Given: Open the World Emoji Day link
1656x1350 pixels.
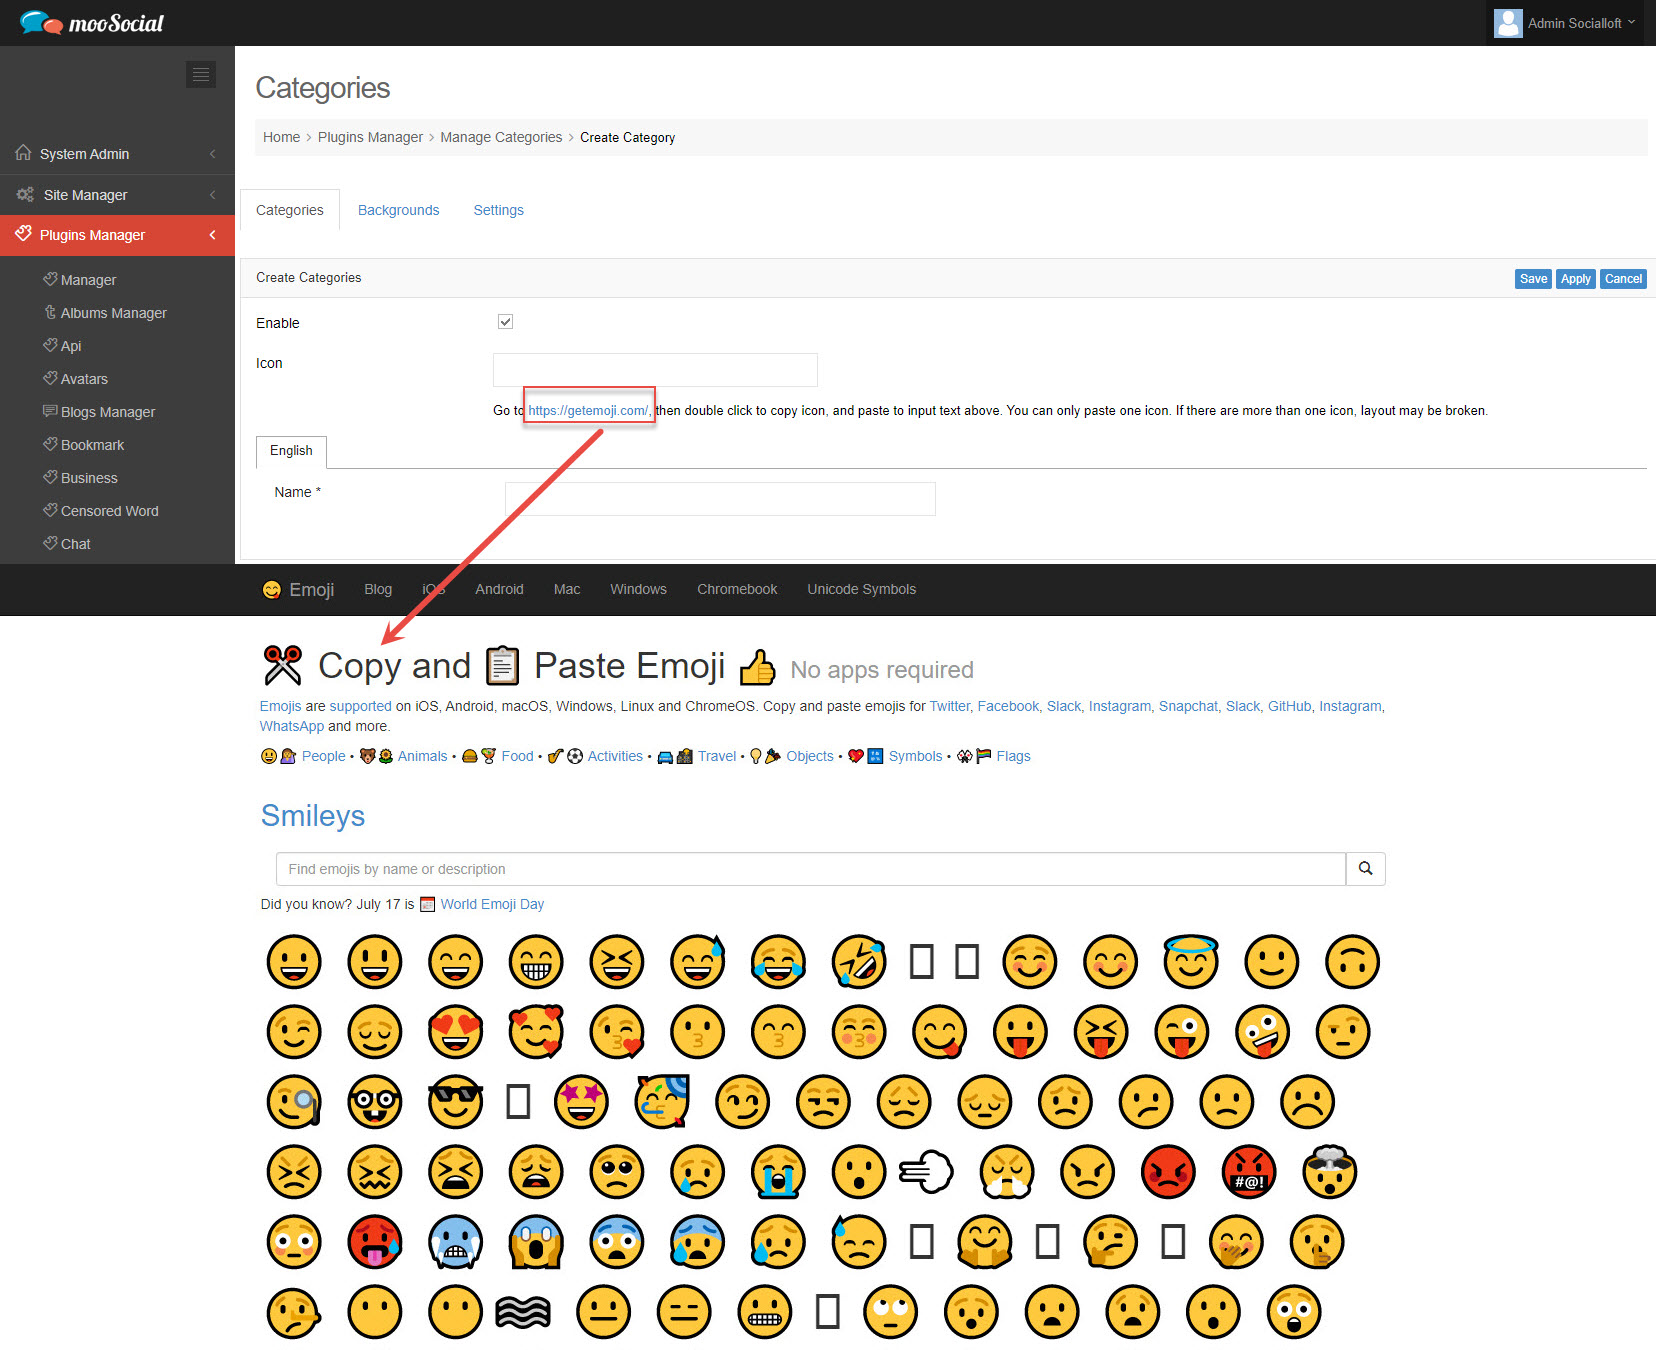Looking at the screenshot, I should (492, 904).
